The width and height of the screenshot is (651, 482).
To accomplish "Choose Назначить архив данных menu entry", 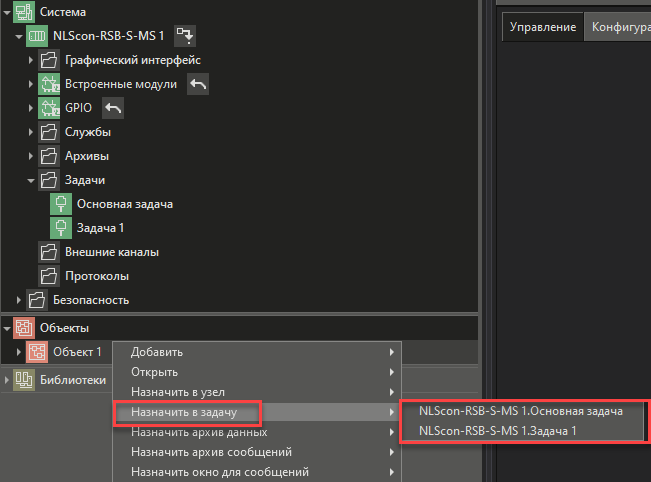I will point(257,432).
